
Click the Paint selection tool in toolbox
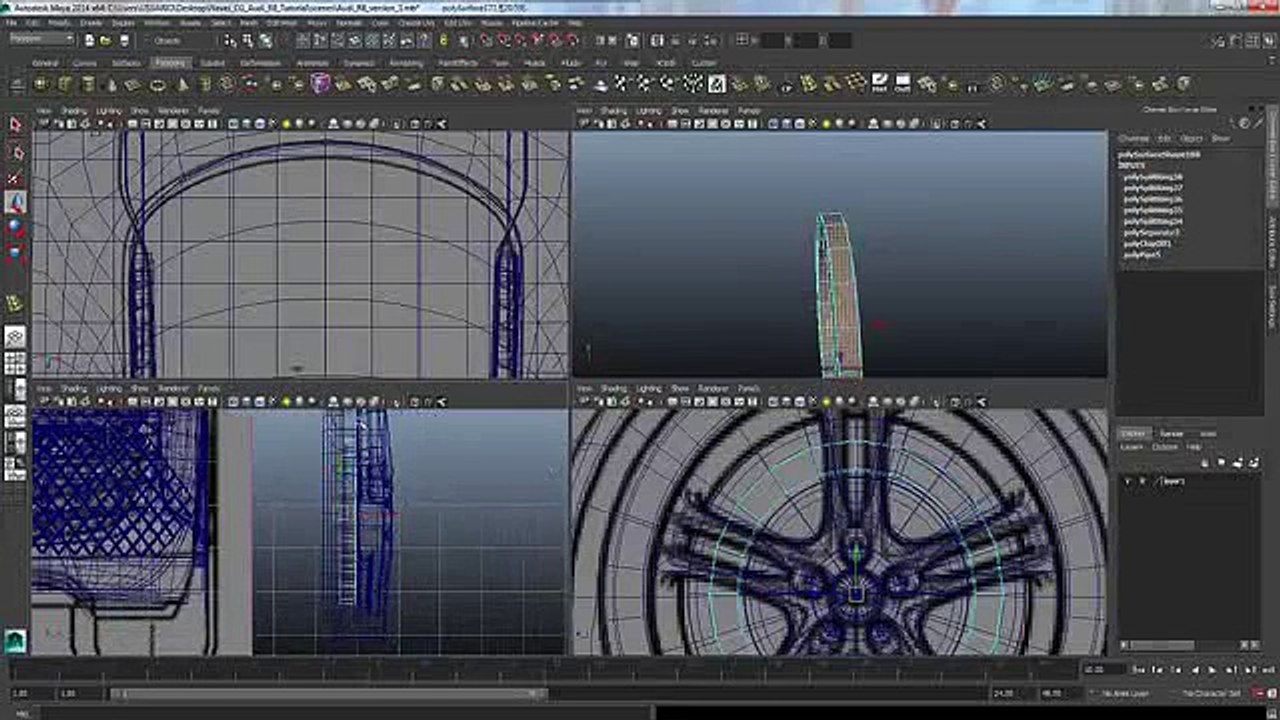click(15, 178)
